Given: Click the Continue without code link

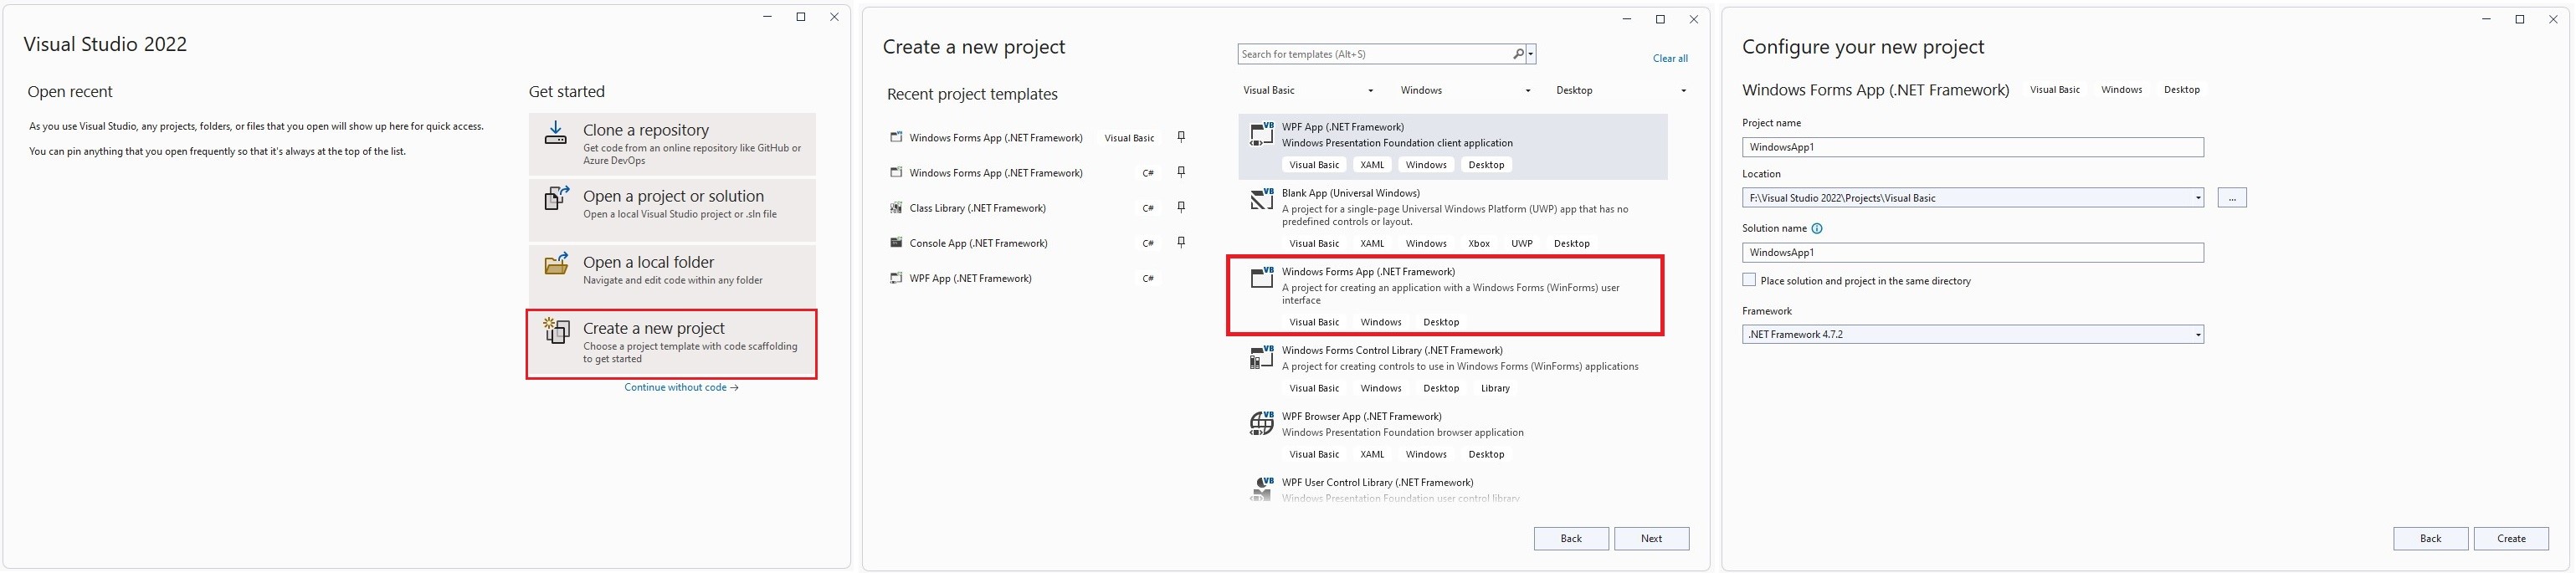Looking at the screenshot, I should coord(681,387).
